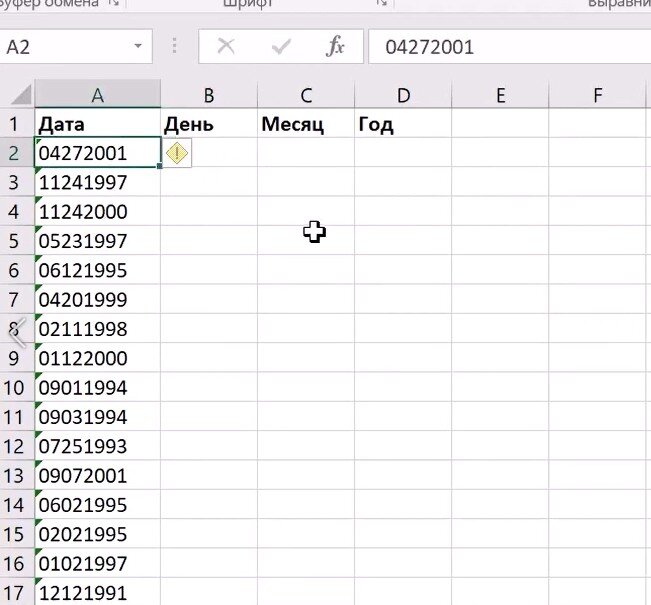Viewport: 651px width, 605px height.
Task: Click the Месяц header cell
Action: point(306,124)
